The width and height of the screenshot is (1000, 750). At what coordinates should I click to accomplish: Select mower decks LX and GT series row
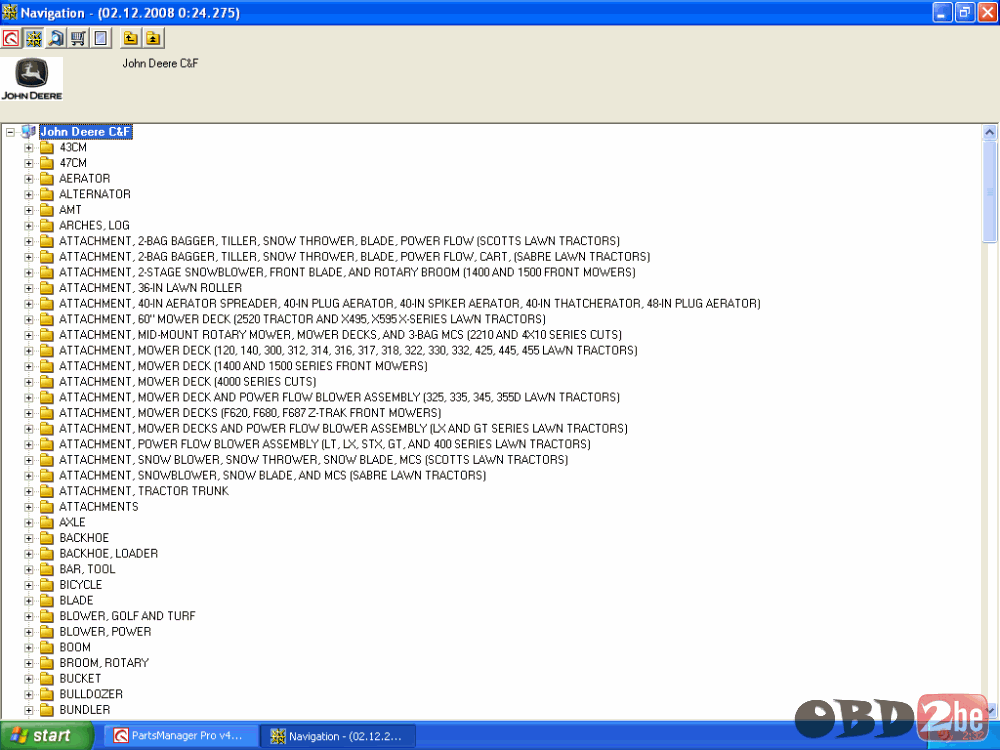tap(343, 429)
